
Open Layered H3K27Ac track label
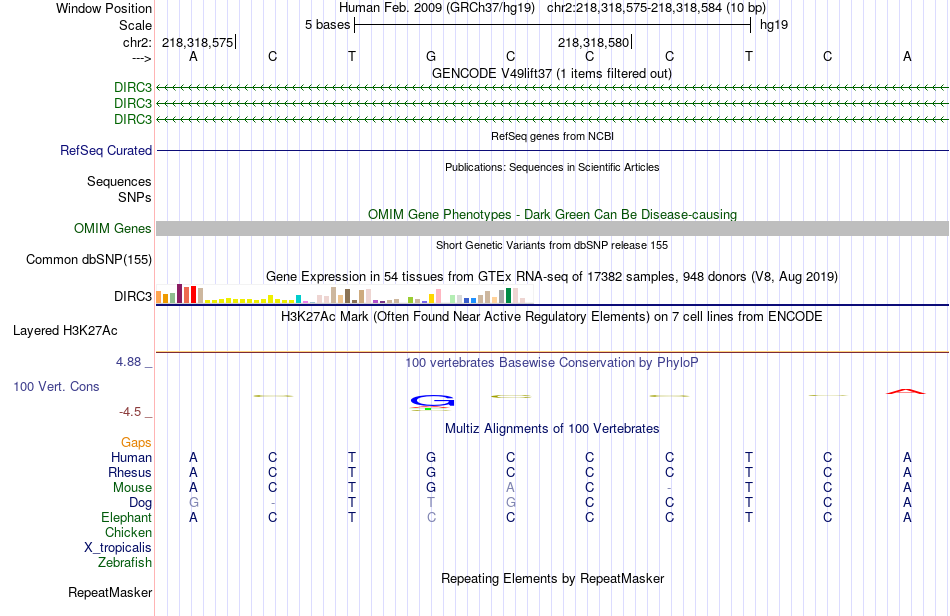65,331
